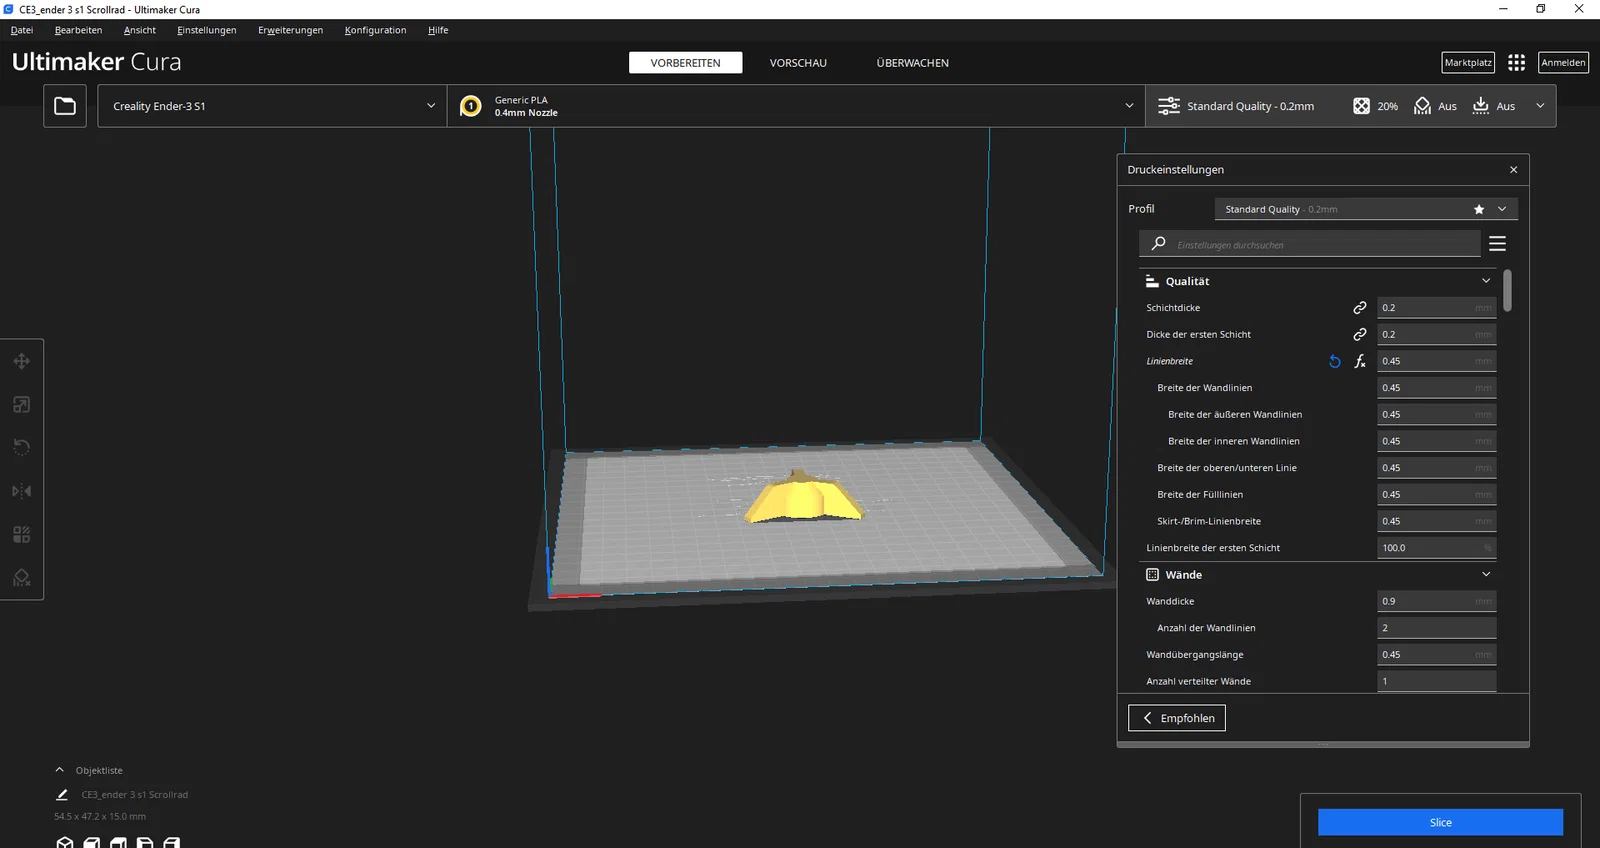
Task: Open the file folder icon
Action: (x=65, y=106)
